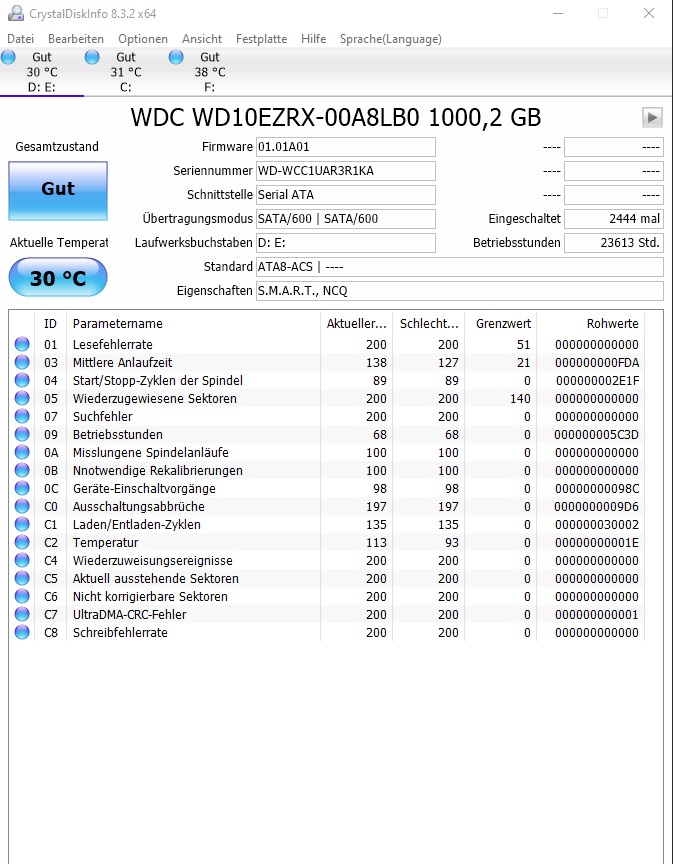Click the Standard field ATA8-ACS
673x864 pixels.
click(460, 267)
